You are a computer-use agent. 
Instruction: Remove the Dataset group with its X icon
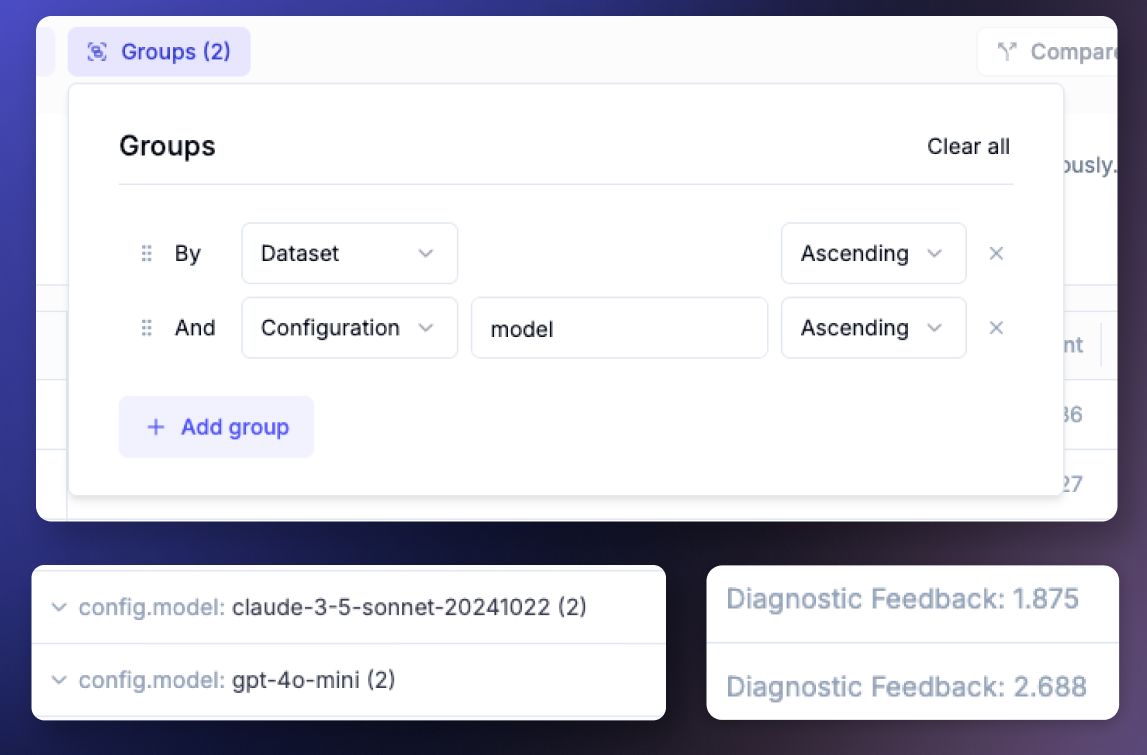point(996,253)
